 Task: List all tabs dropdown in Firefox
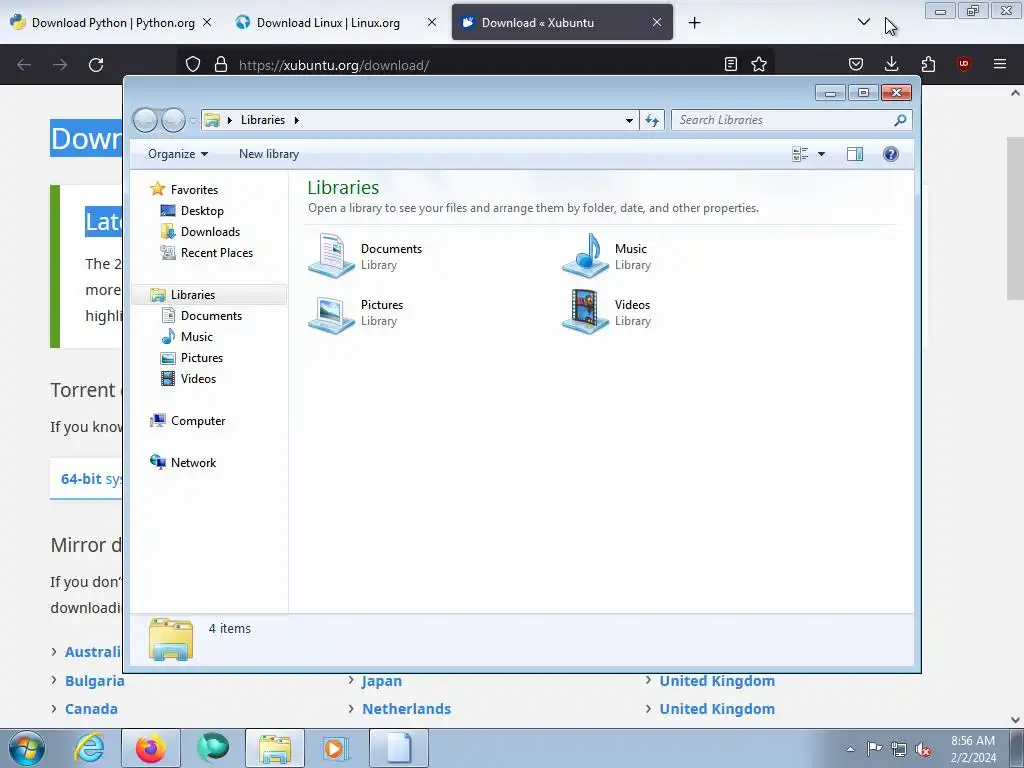click(863, 23)
